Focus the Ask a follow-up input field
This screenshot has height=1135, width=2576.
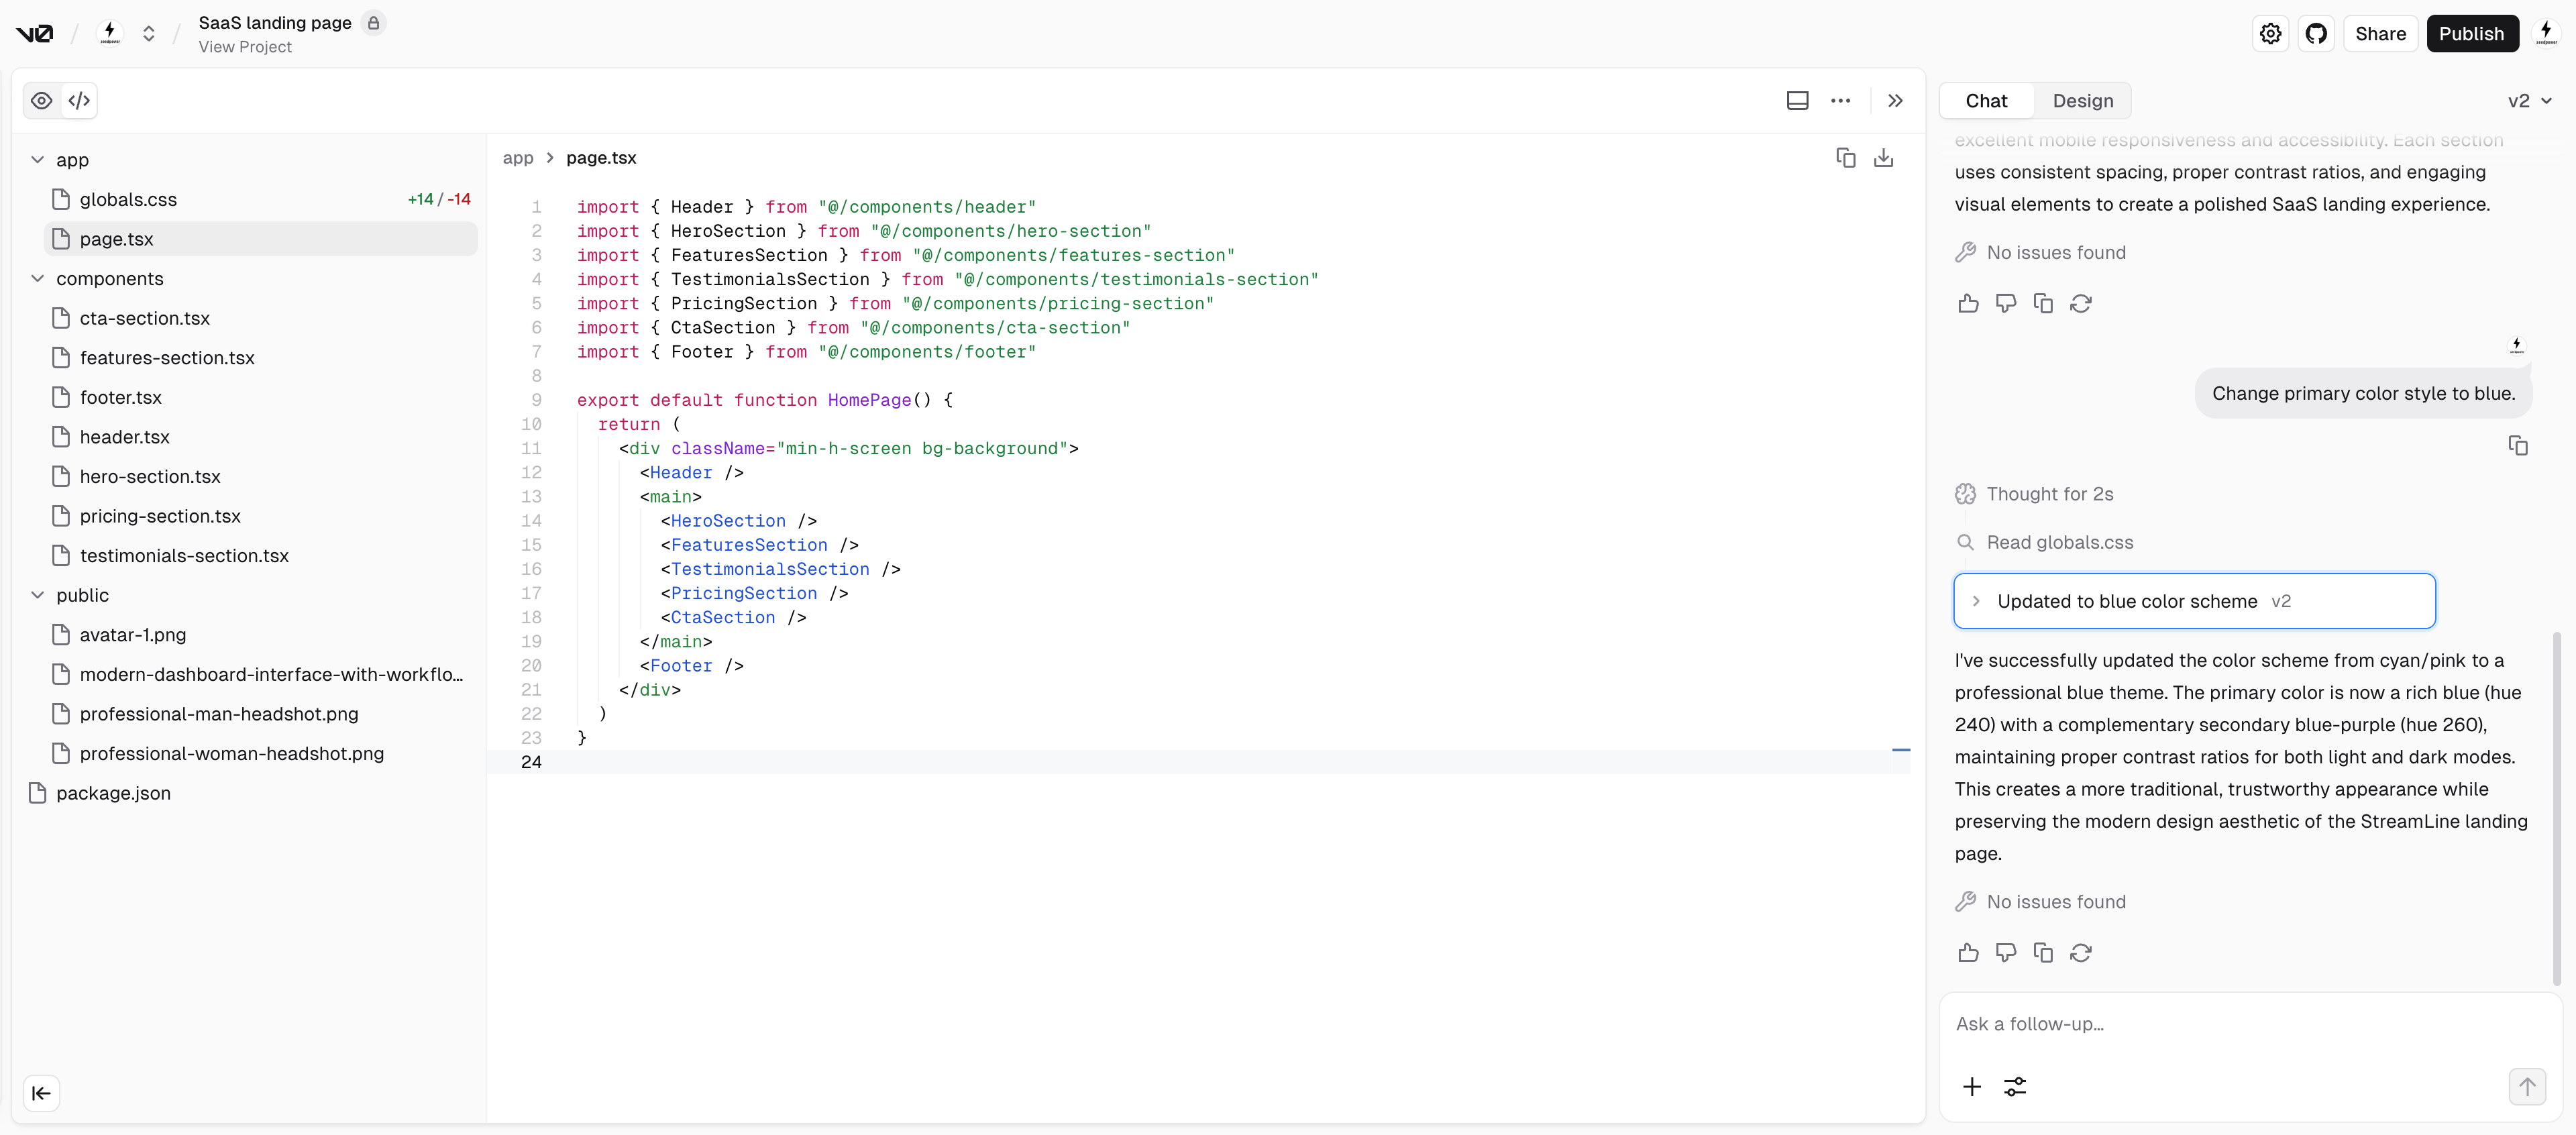[x=2230, y=1024]
